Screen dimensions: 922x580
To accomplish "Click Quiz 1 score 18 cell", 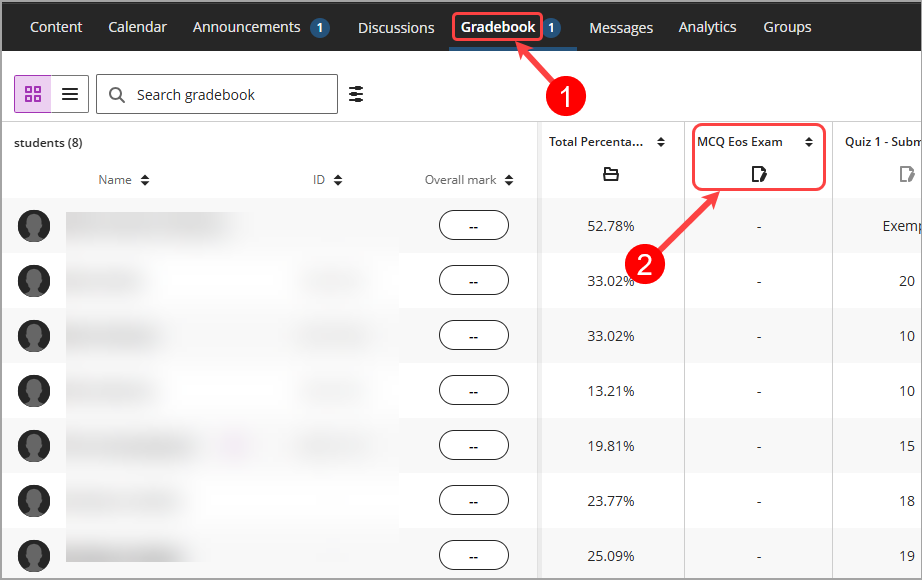I will coord(907,501).
